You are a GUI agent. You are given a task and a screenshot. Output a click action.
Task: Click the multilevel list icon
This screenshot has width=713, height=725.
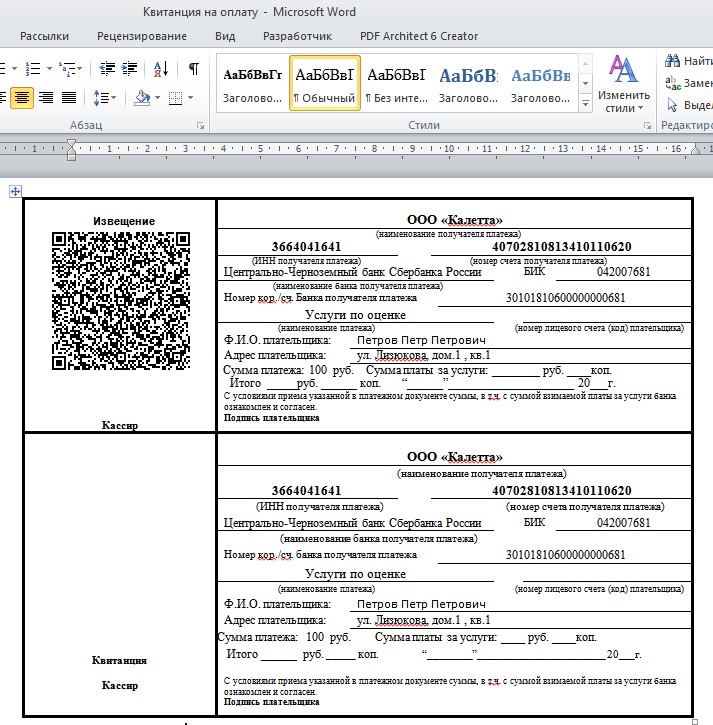coord(68,68)
